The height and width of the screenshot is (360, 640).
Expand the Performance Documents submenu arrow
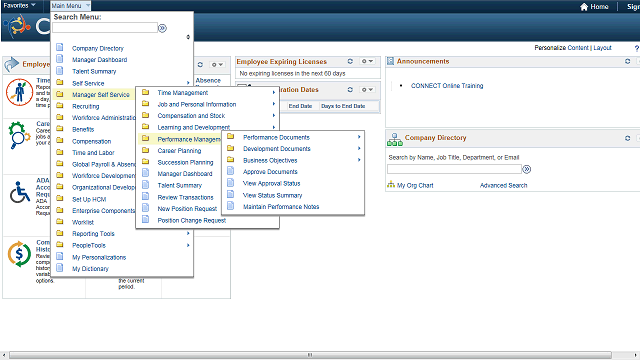pos(359,137)
